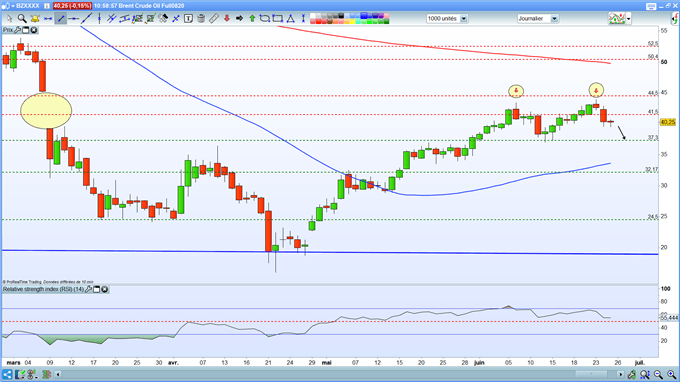680x382 pixels.
Task: Close the Prix panel
Action: (34, 30)
